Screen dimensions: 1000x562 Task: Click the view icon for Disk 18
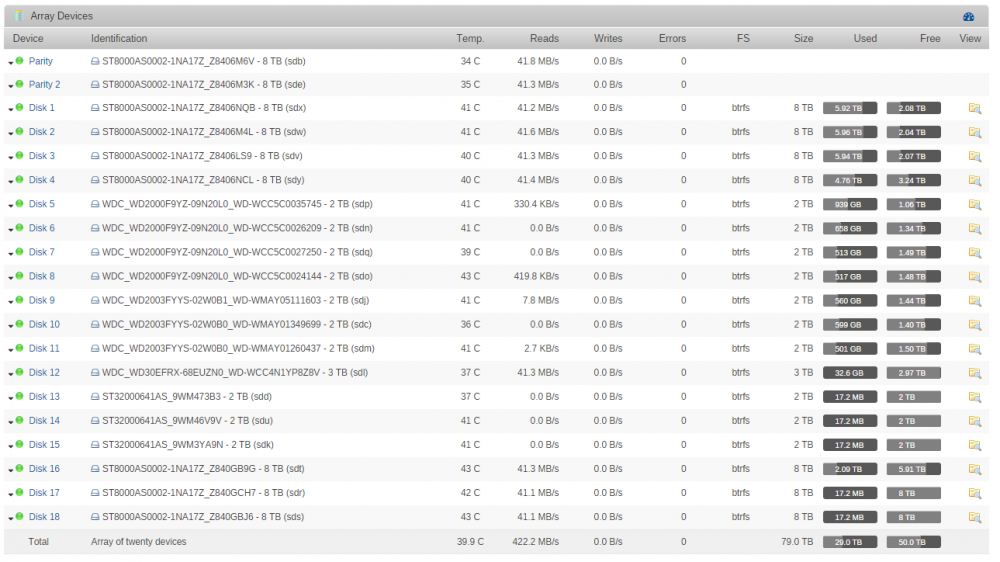click(974, 517)
